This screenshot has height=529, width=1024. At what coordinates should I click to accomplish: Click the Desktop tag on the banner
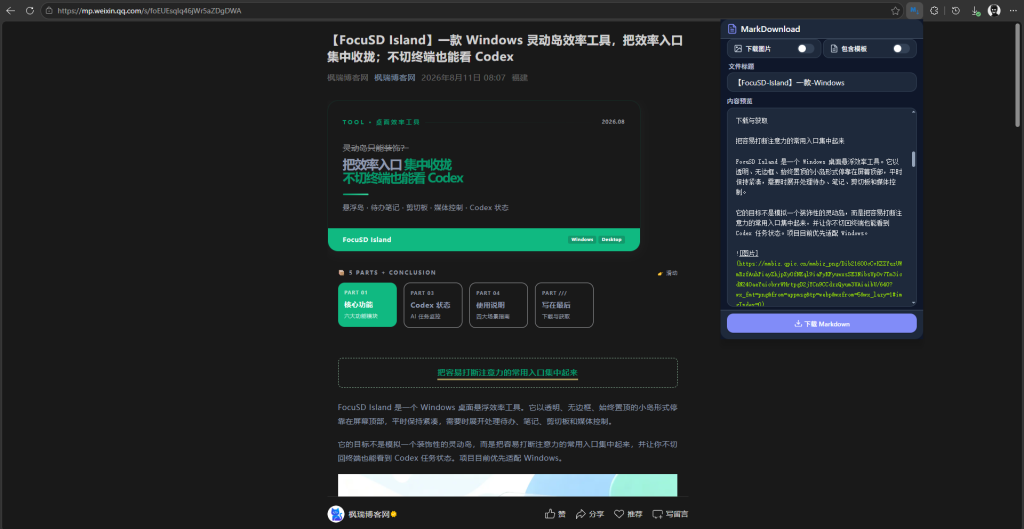612,240
